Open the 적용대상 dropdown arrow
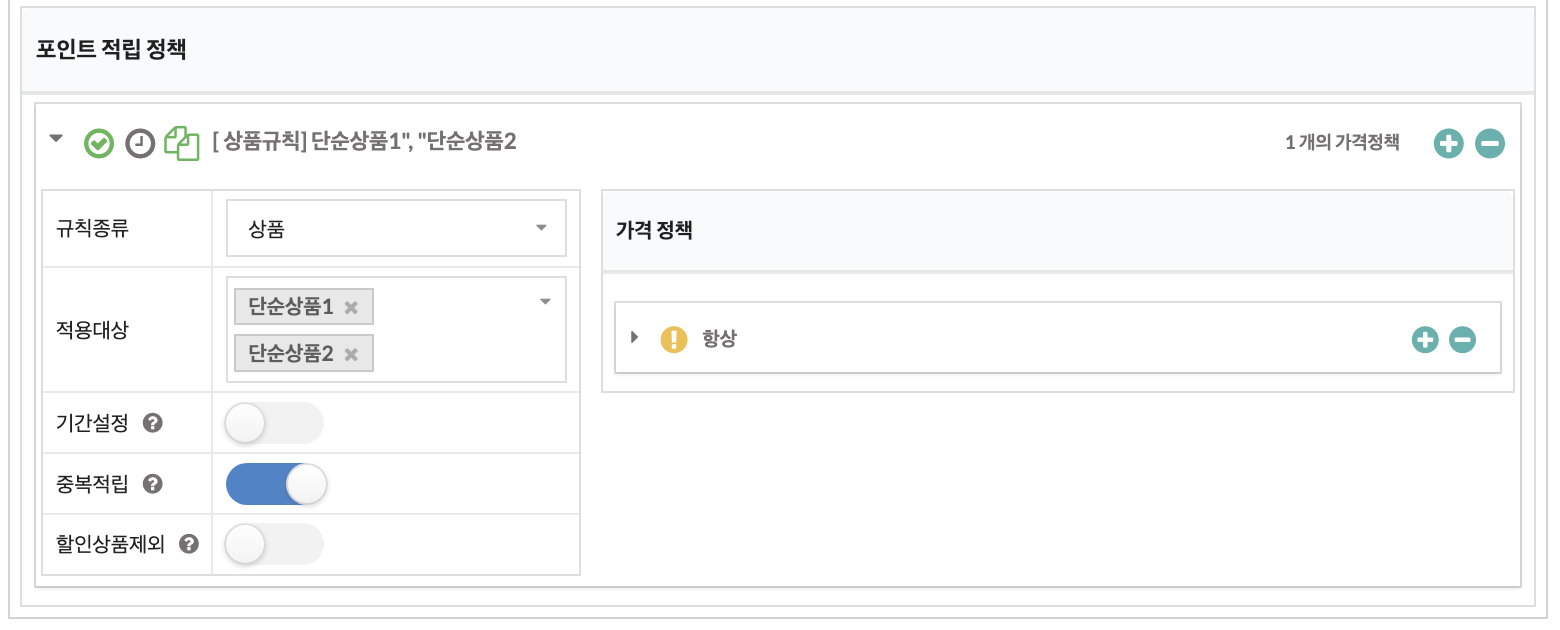The height and width of the screenshot is (630, 1560). (545, 301)
